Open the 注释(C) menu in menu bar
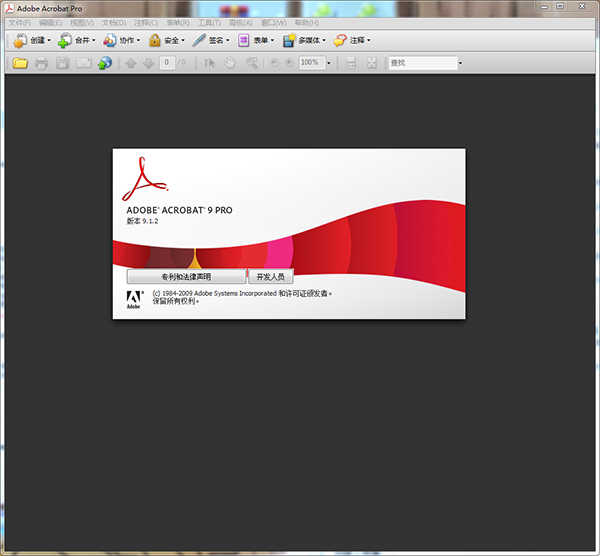Screen dimensions: 600x556 tap(146, 23)
